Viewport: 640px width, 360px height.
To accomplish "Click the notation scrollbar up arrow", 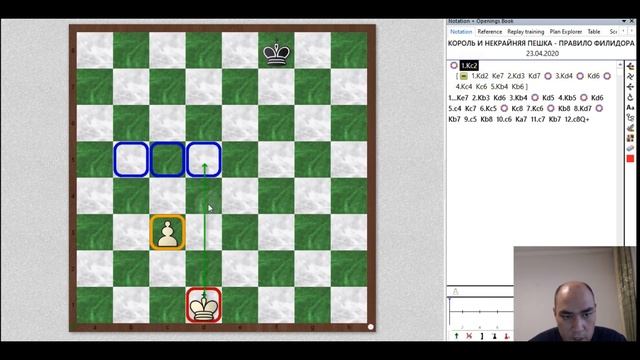I will point(620,65).
